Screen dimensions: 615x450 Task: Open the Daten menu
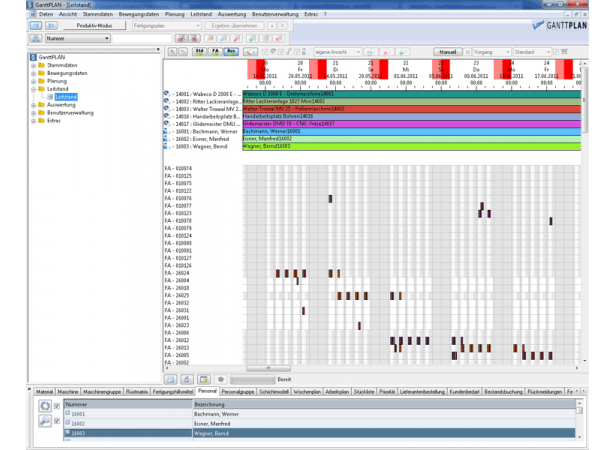[x=46, y=14]
